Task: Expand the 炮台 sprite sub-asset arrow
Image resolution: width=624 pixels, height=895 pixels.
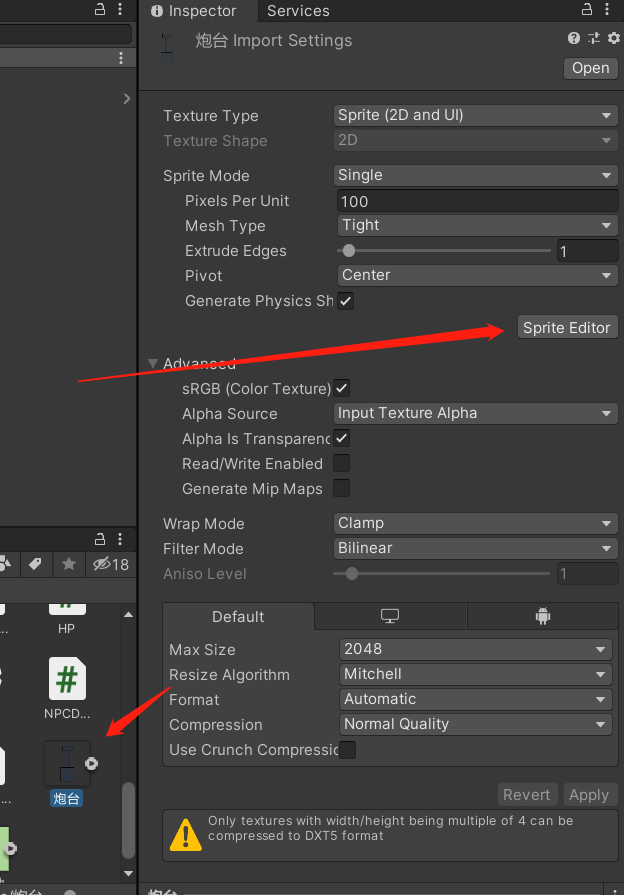Action: click(x=91, y=763)
